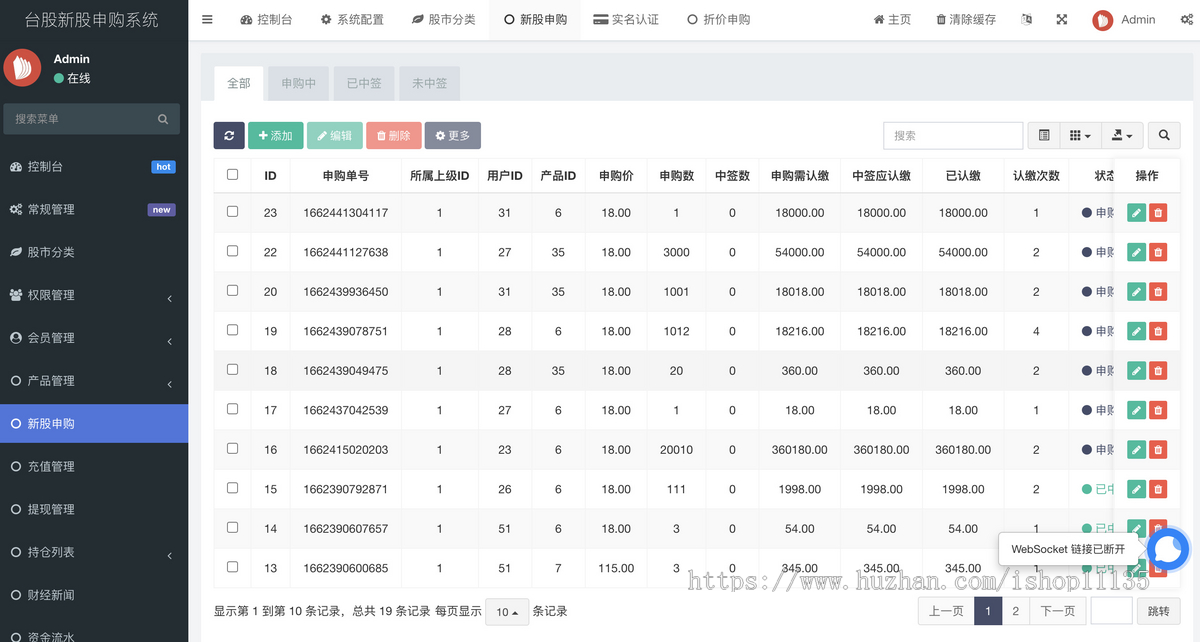1200x642 pixels.
Task: Toggle the table view list icon
Action: tap(1044, 135)
